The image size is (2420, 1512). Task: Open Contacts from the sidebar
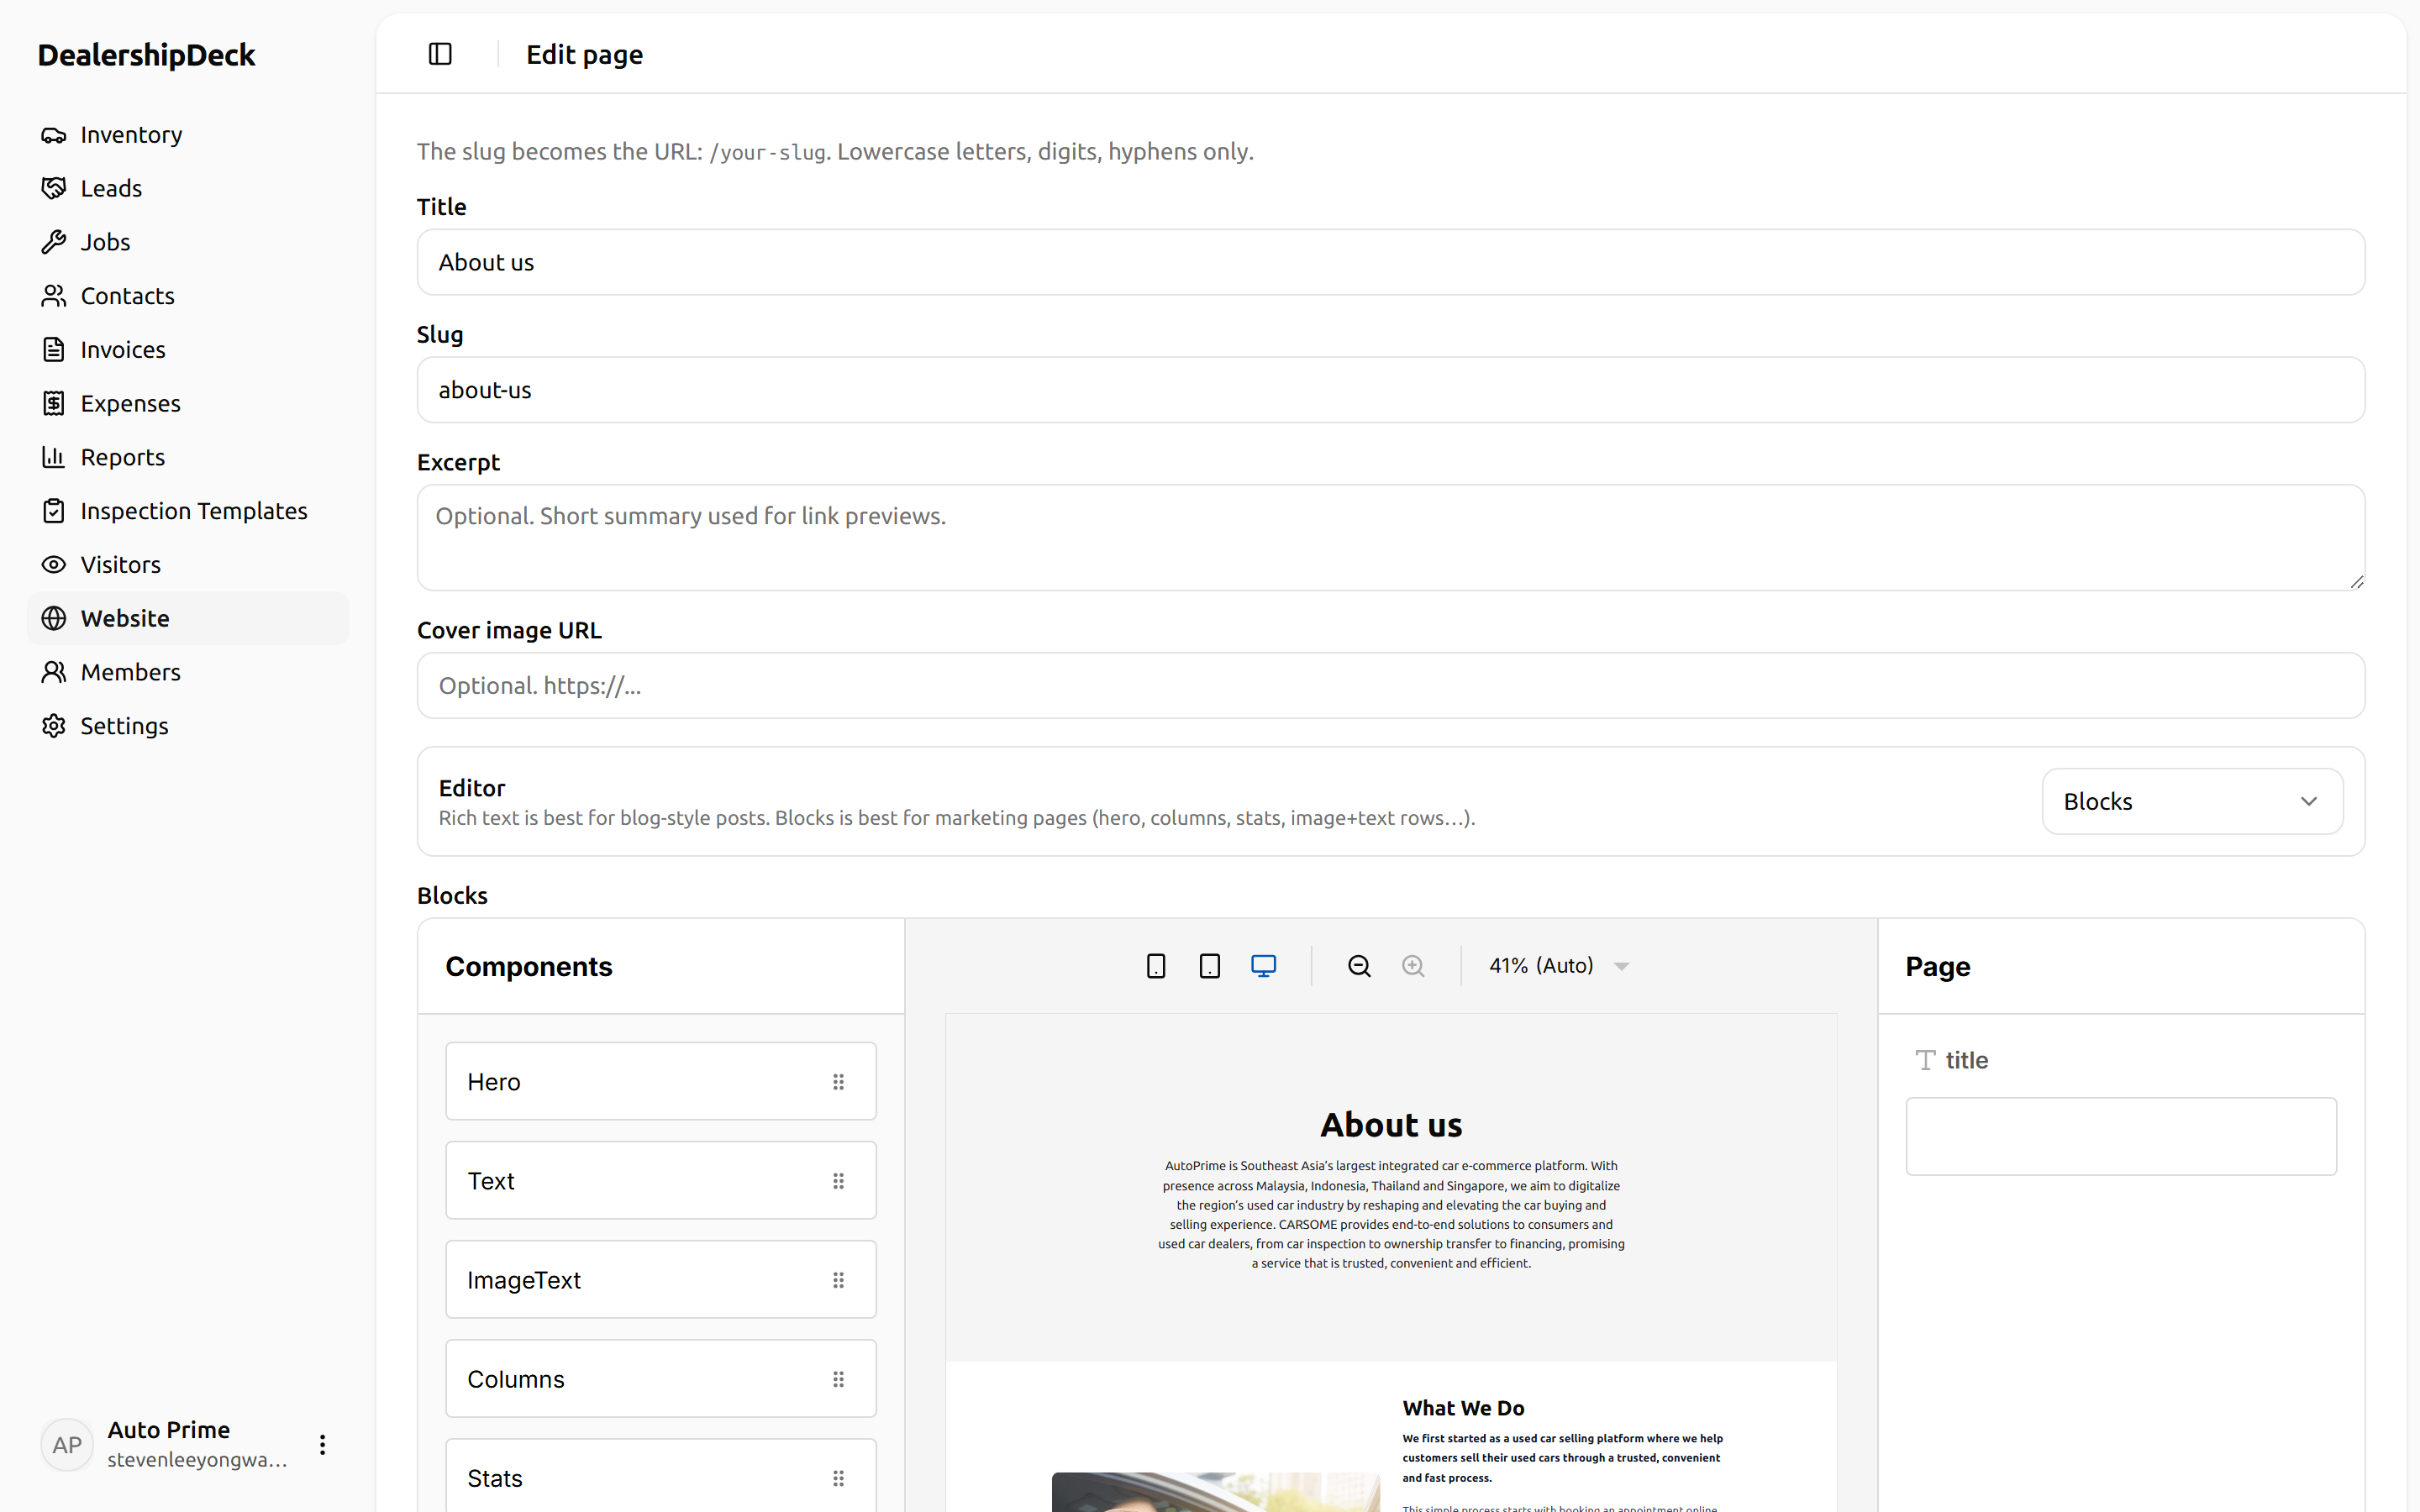click(x=188, y=296)
